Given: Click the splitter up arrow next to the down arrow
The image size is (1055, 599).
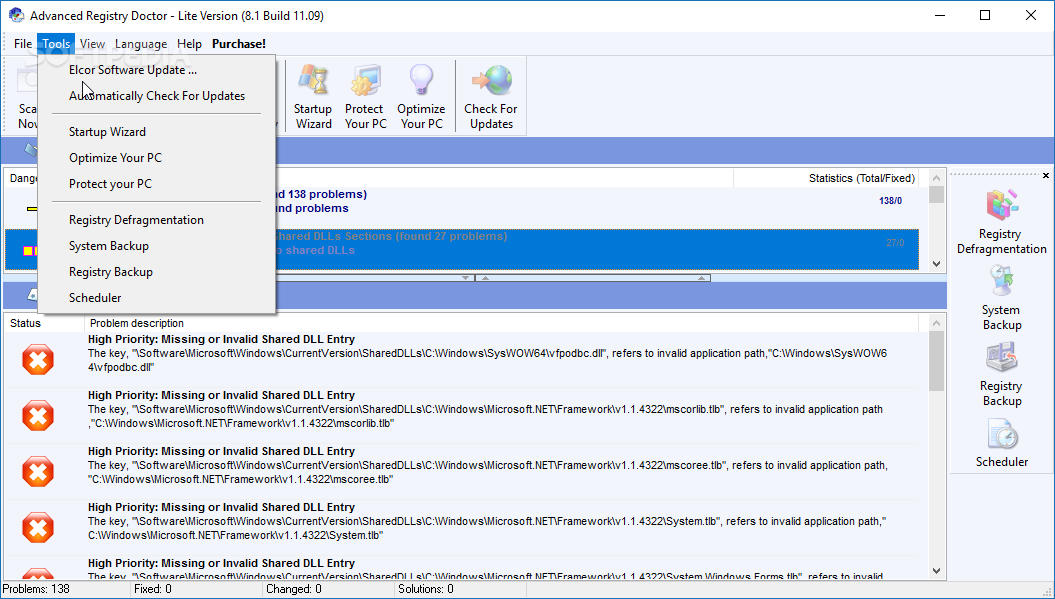Looking at the screenshot, I should [x=485, y=278].
